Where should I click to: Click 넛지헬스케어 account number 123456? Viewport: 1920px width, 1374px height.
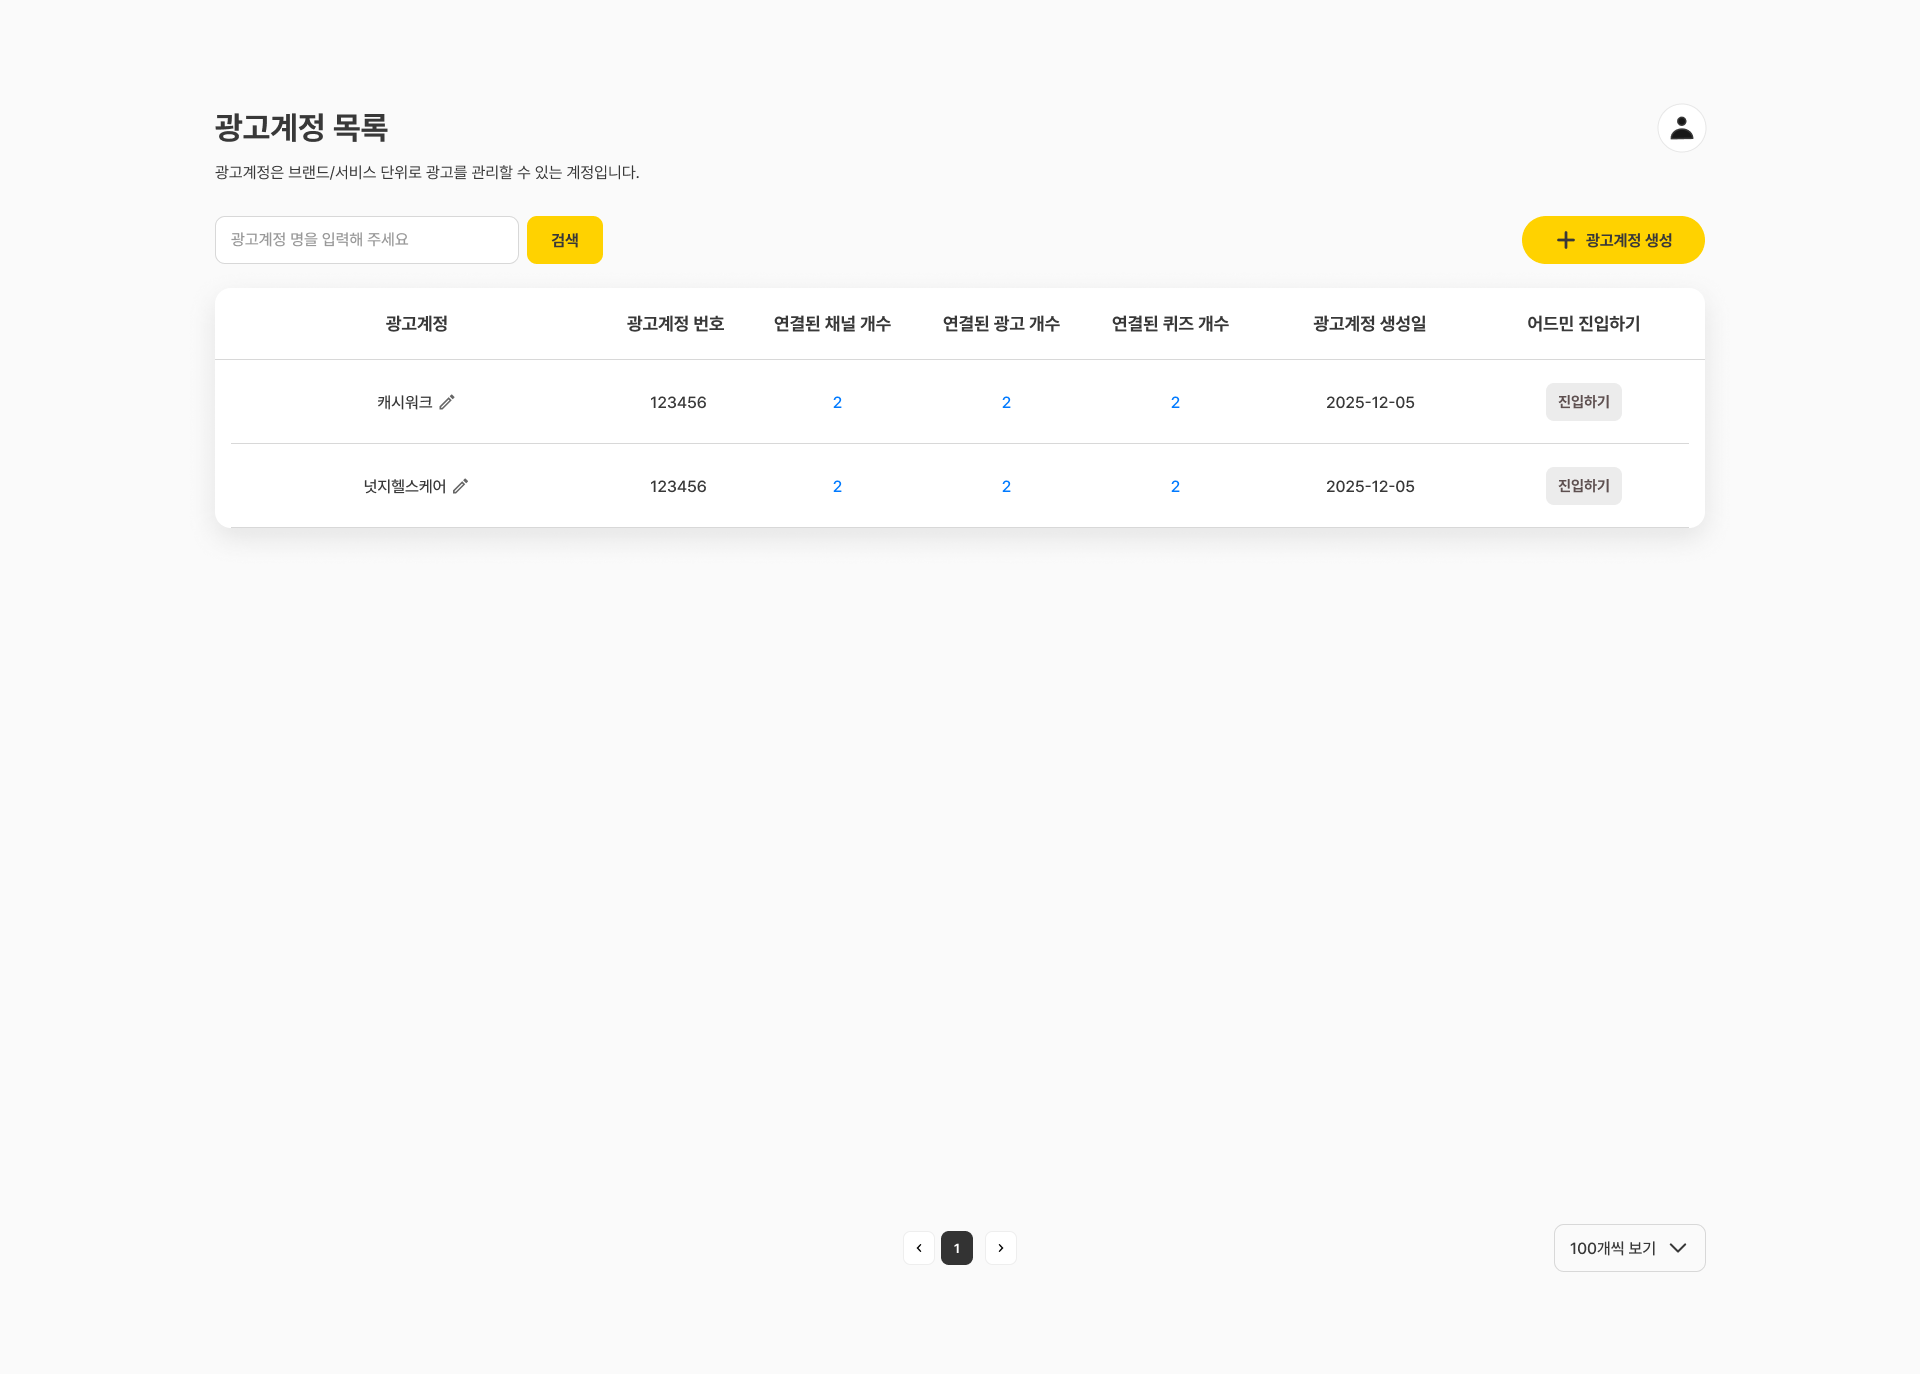point(678,486)
